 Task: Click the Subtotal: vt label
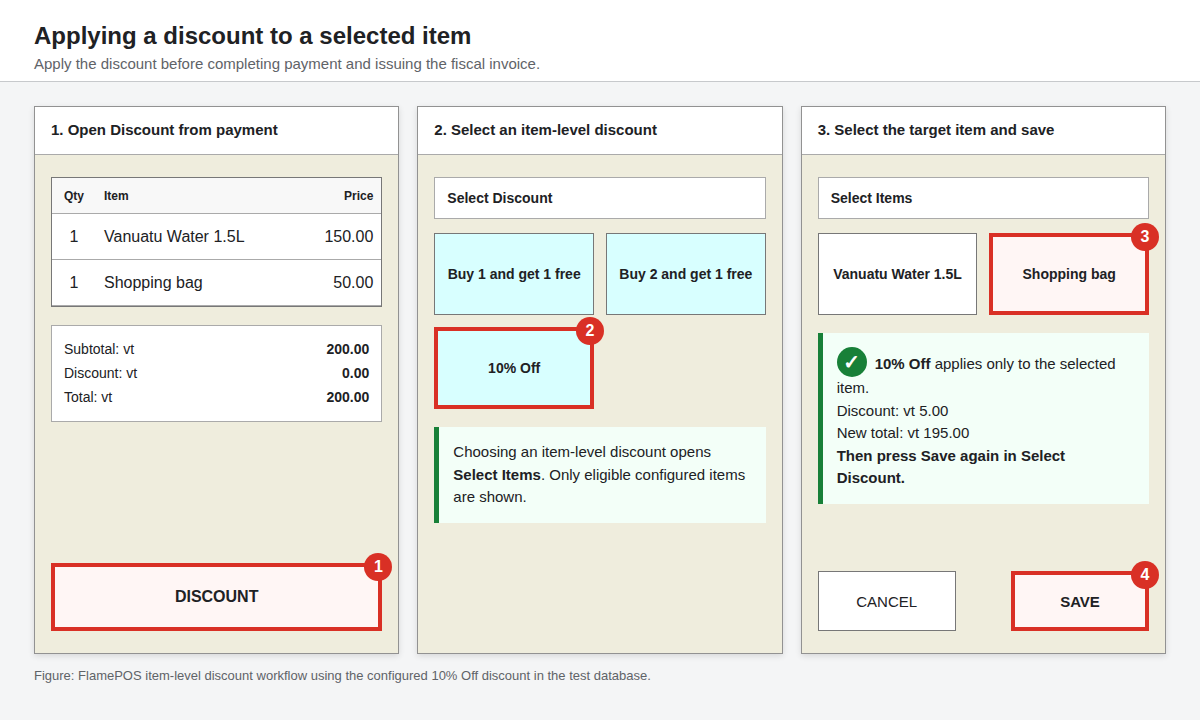pyautogui.click(x=99, y=349)
